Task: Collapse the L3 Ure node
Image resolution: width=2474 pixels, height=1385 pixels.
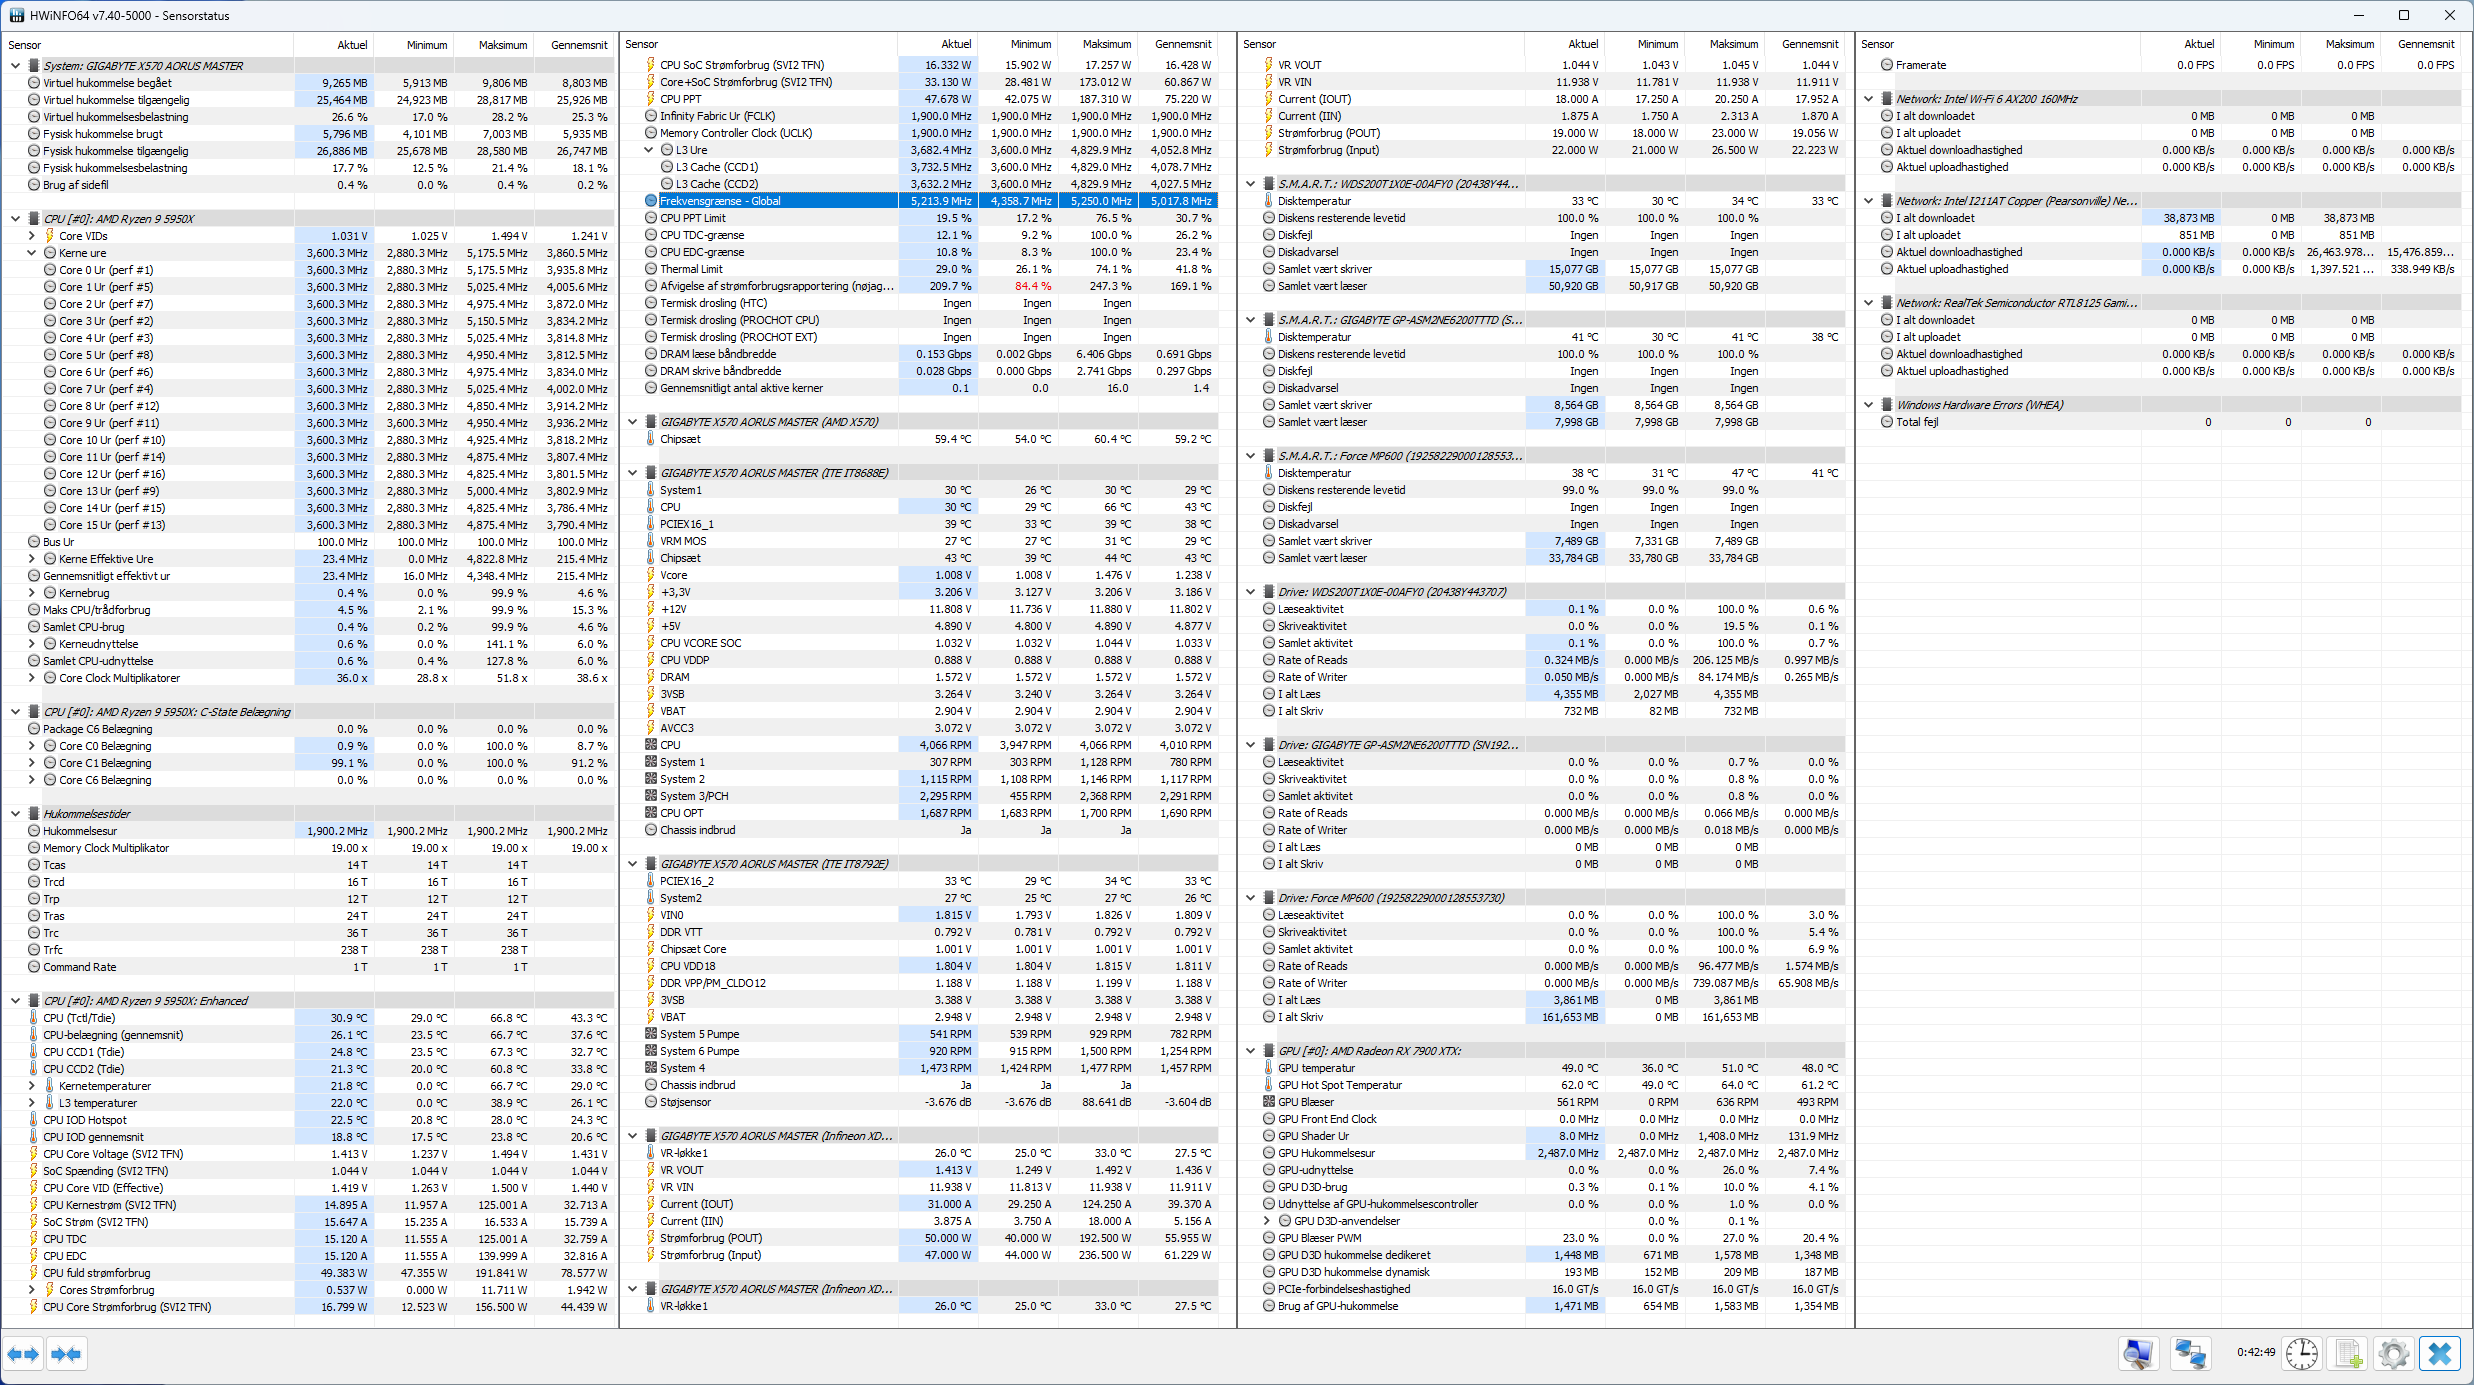Action: 648,150
